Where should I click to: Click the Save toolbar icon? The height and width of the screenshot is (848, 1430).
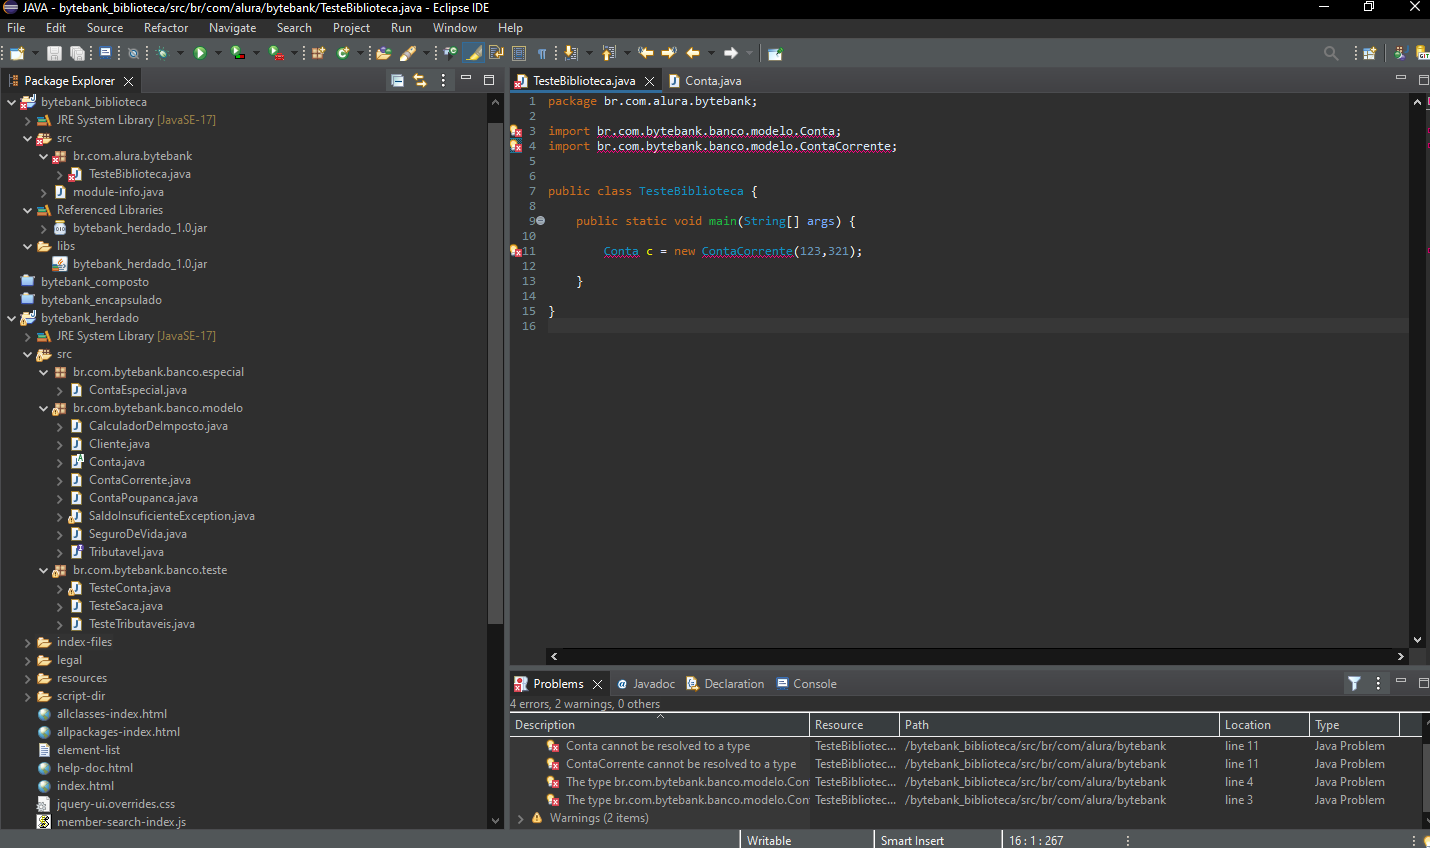[54, 53]
